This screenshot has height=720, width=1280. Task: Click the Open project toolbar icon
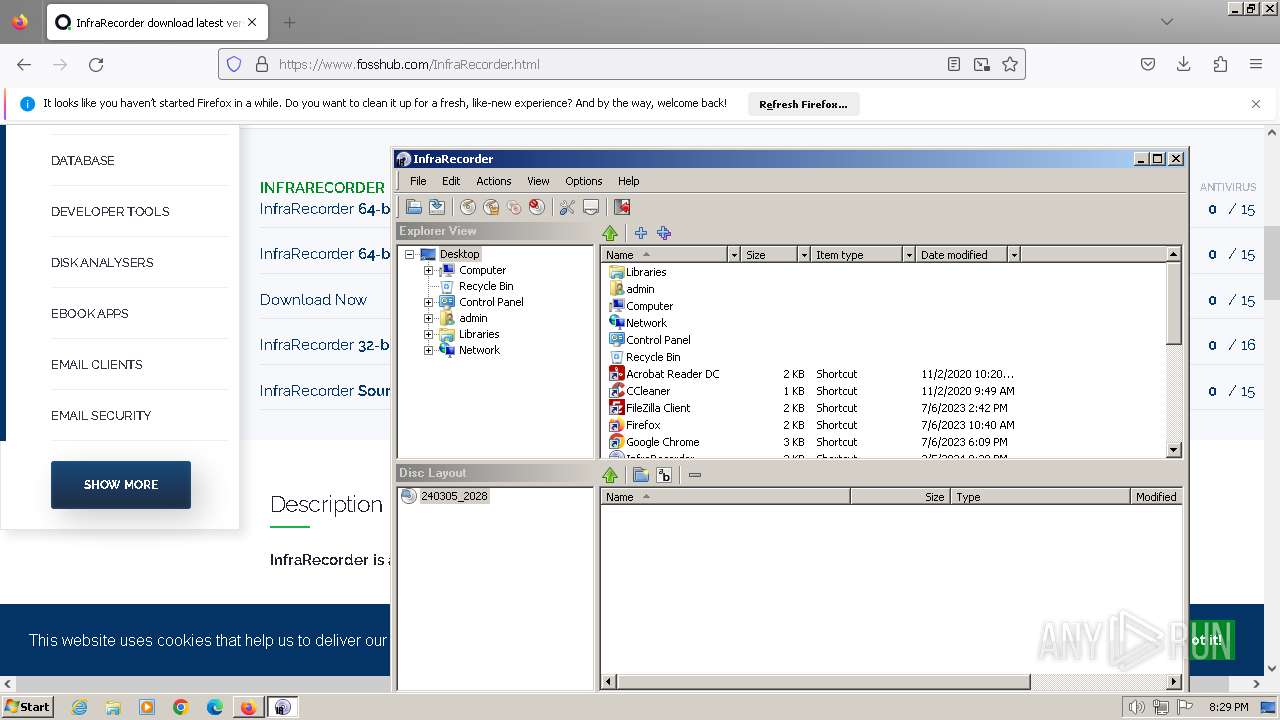[413, 207]
